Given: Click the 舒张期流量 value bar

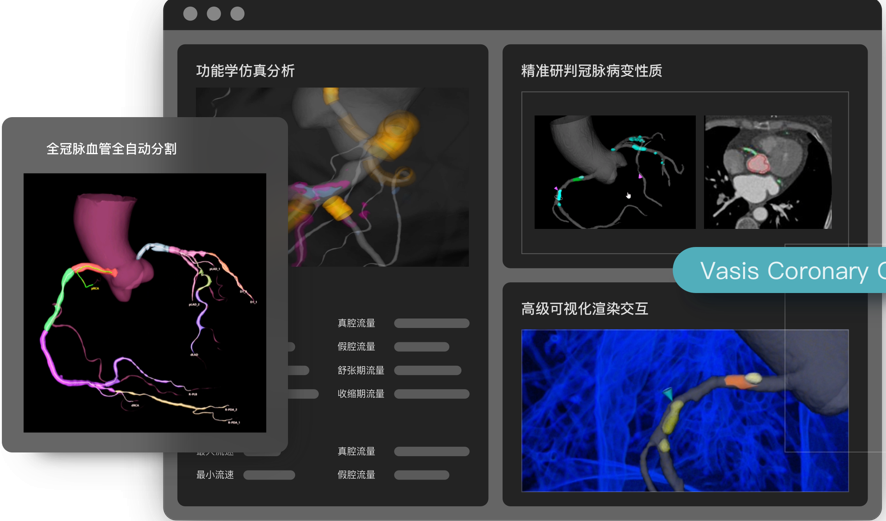Looking at the screenshot, I should click(x=428, y=370).
